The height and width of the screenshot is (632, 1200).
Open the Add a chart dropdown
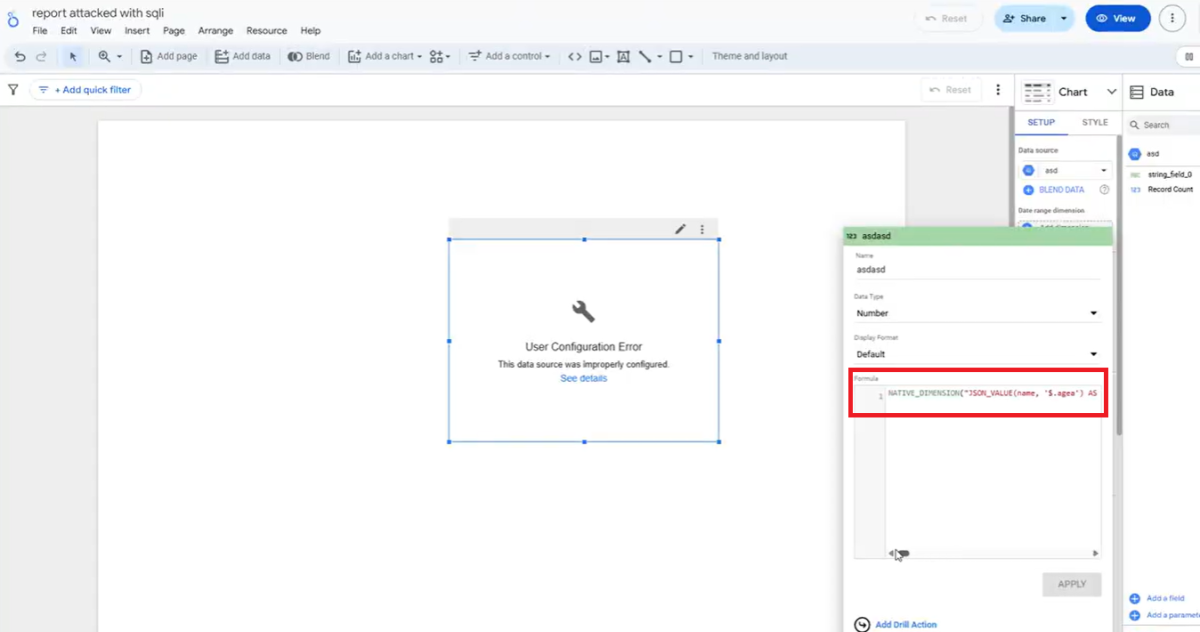[385, 57]
